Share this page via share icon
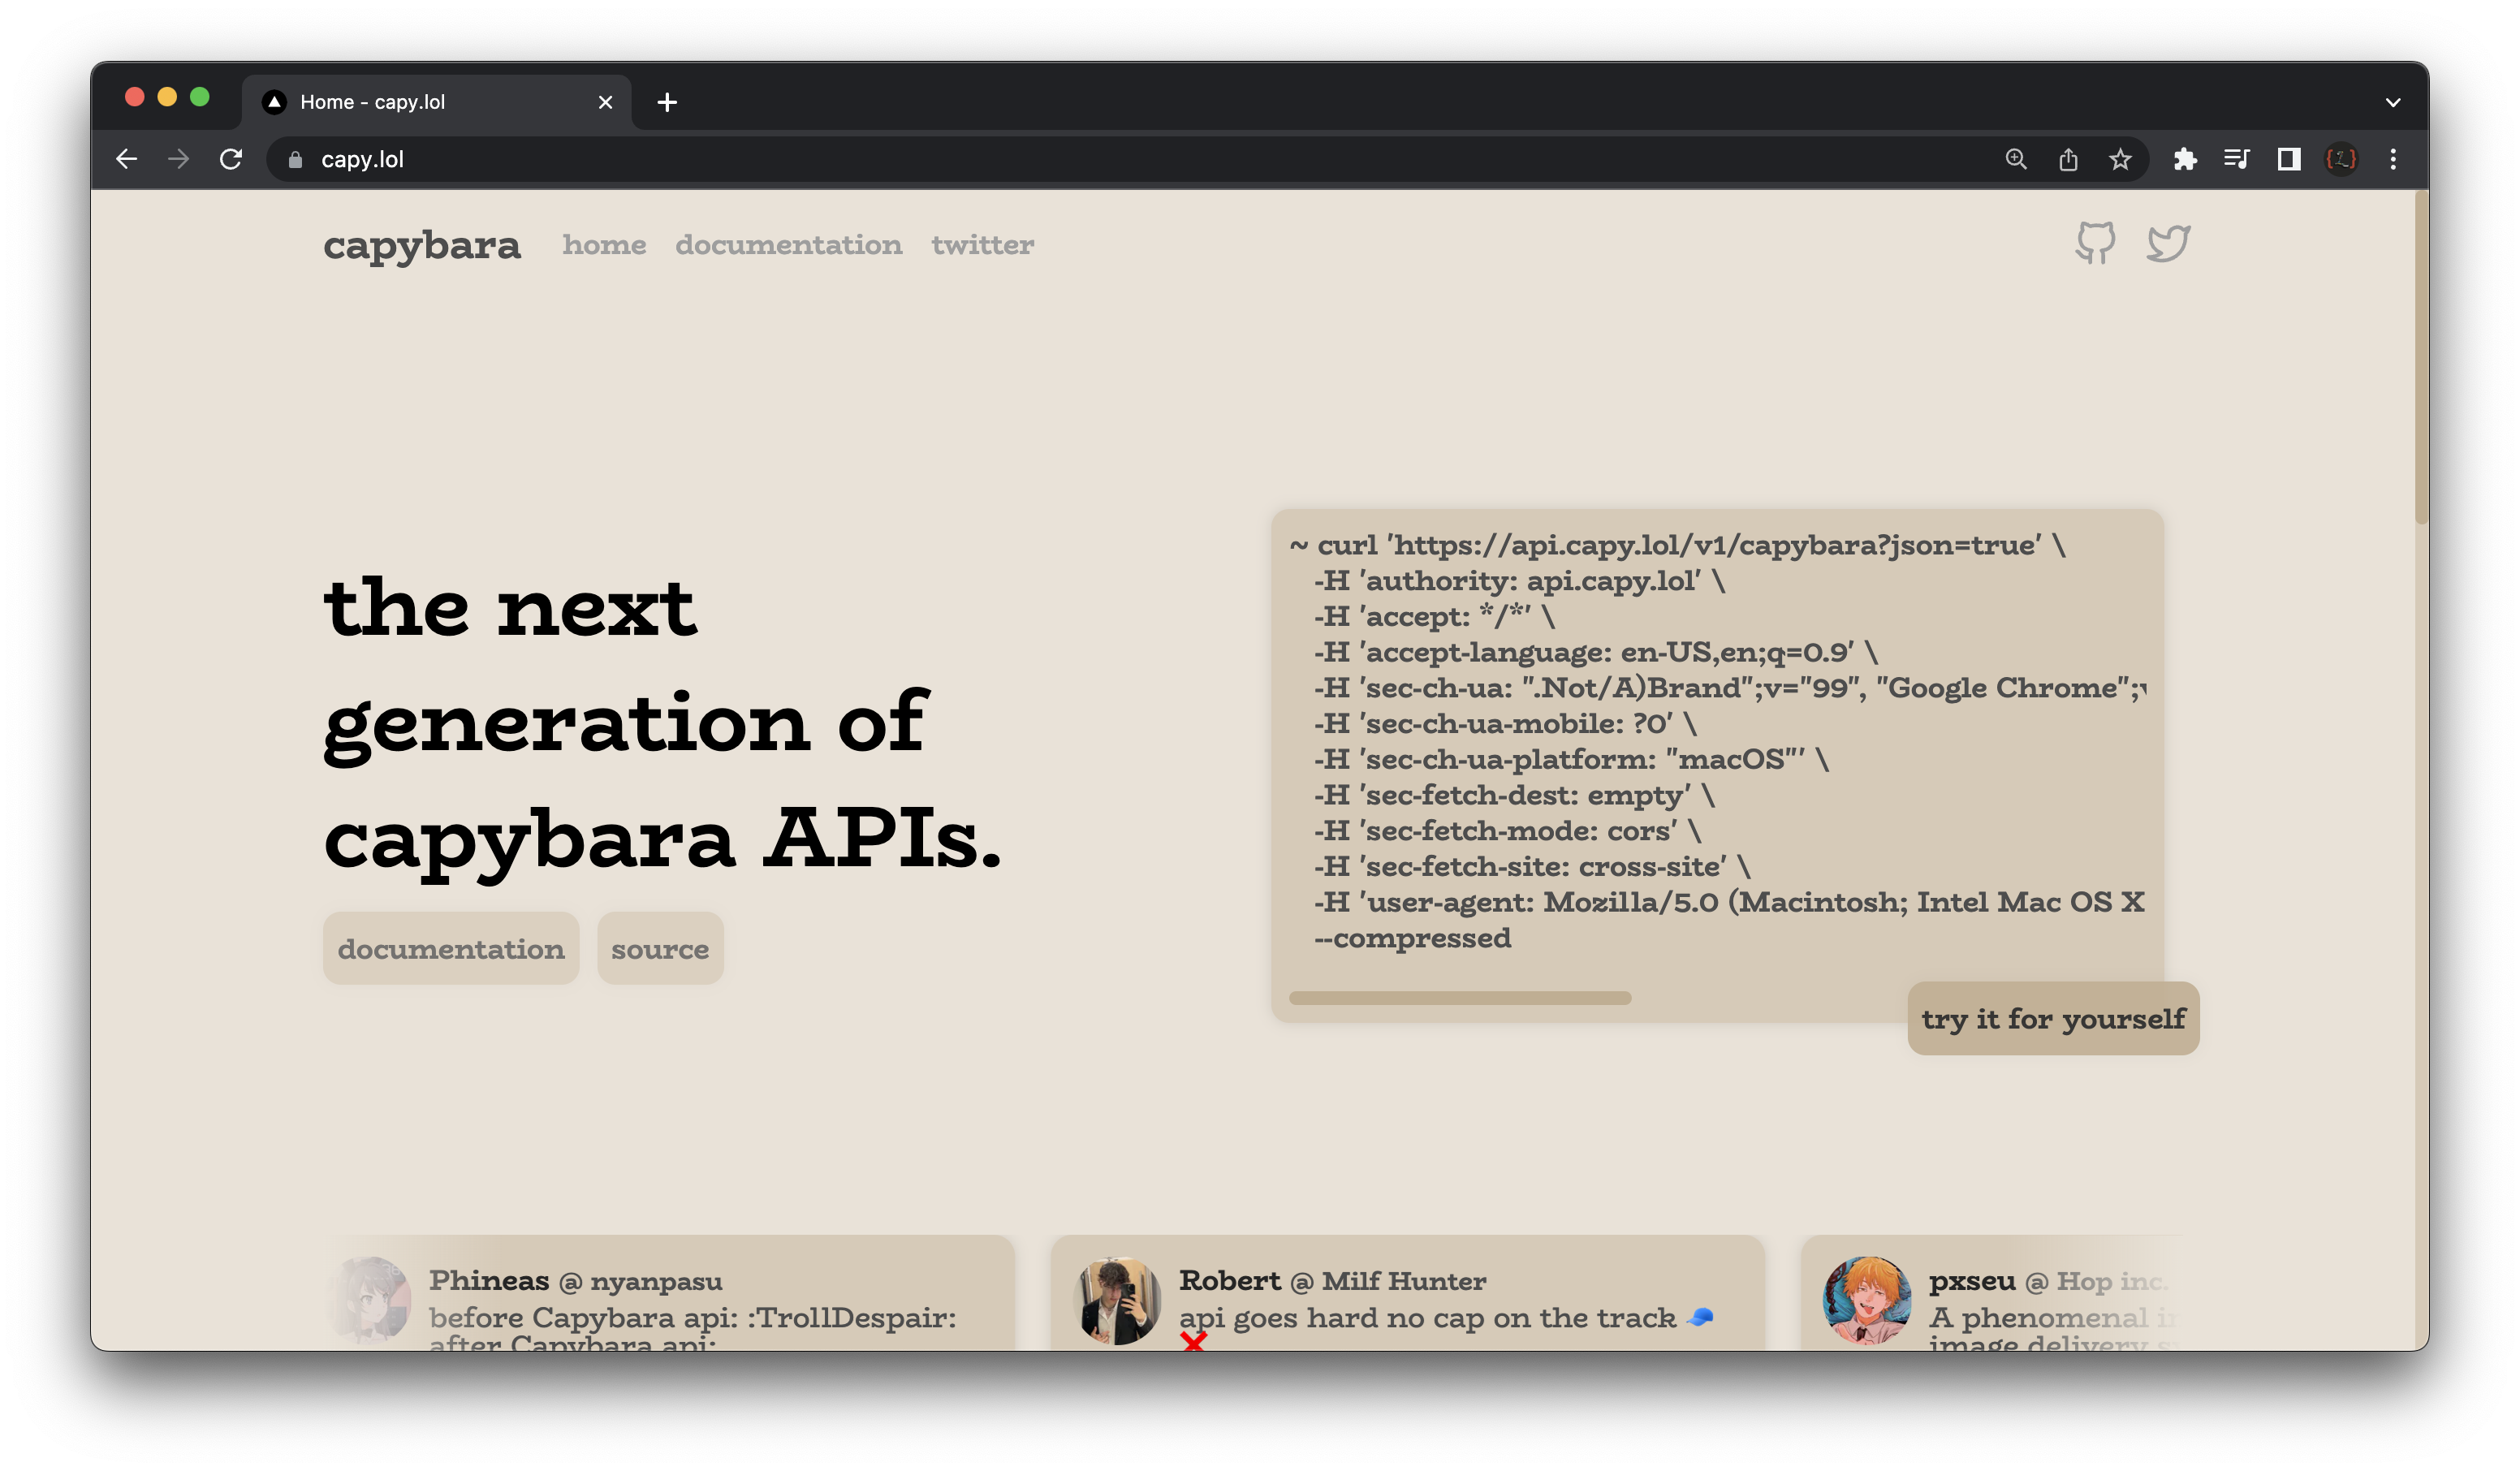The image size is (2520, 1471). tap(2068, 159)
